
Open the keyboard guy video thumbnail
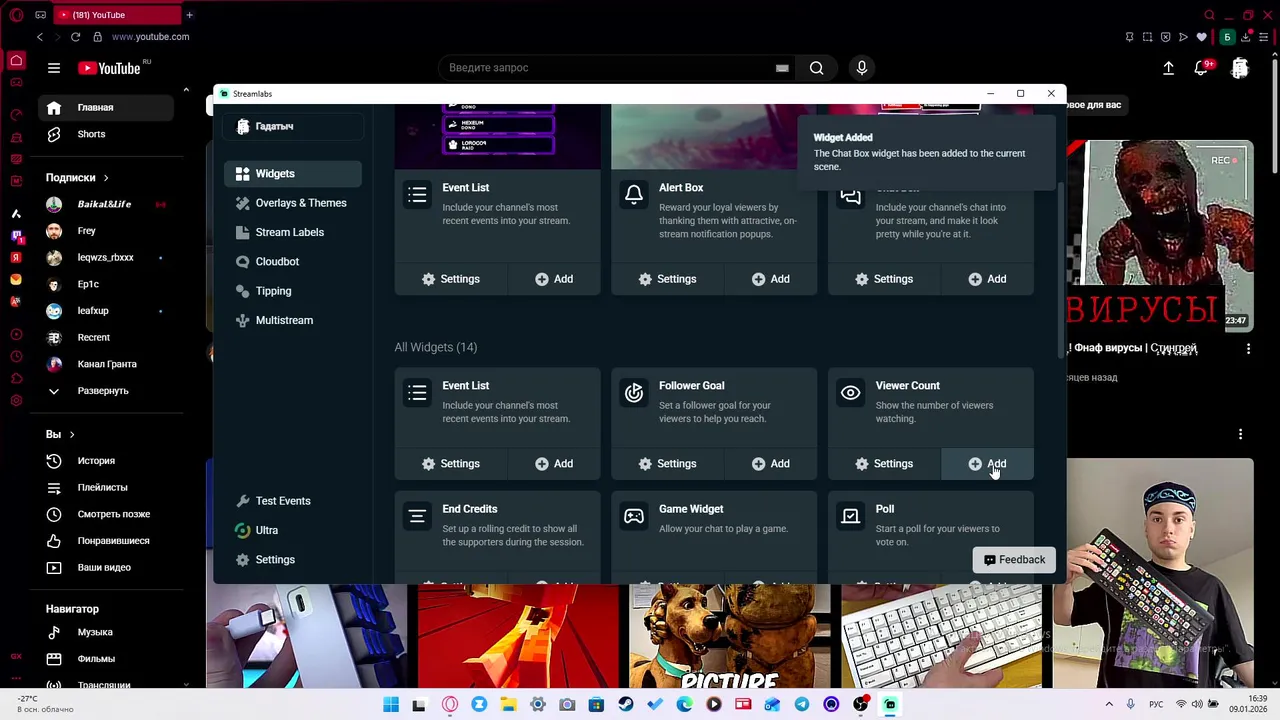tap(1160, 573)
